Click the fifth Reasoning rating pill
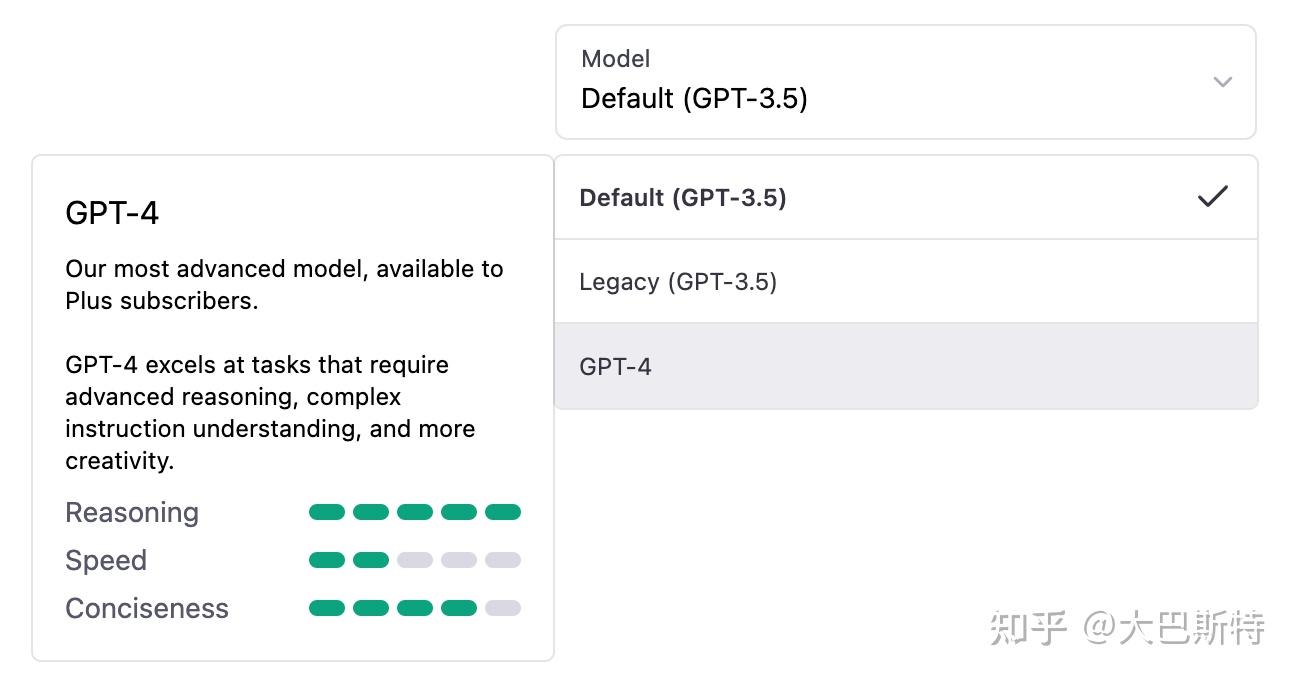Image resolution: width=1298 pixels, height=680 pixels. click(503, 512)
